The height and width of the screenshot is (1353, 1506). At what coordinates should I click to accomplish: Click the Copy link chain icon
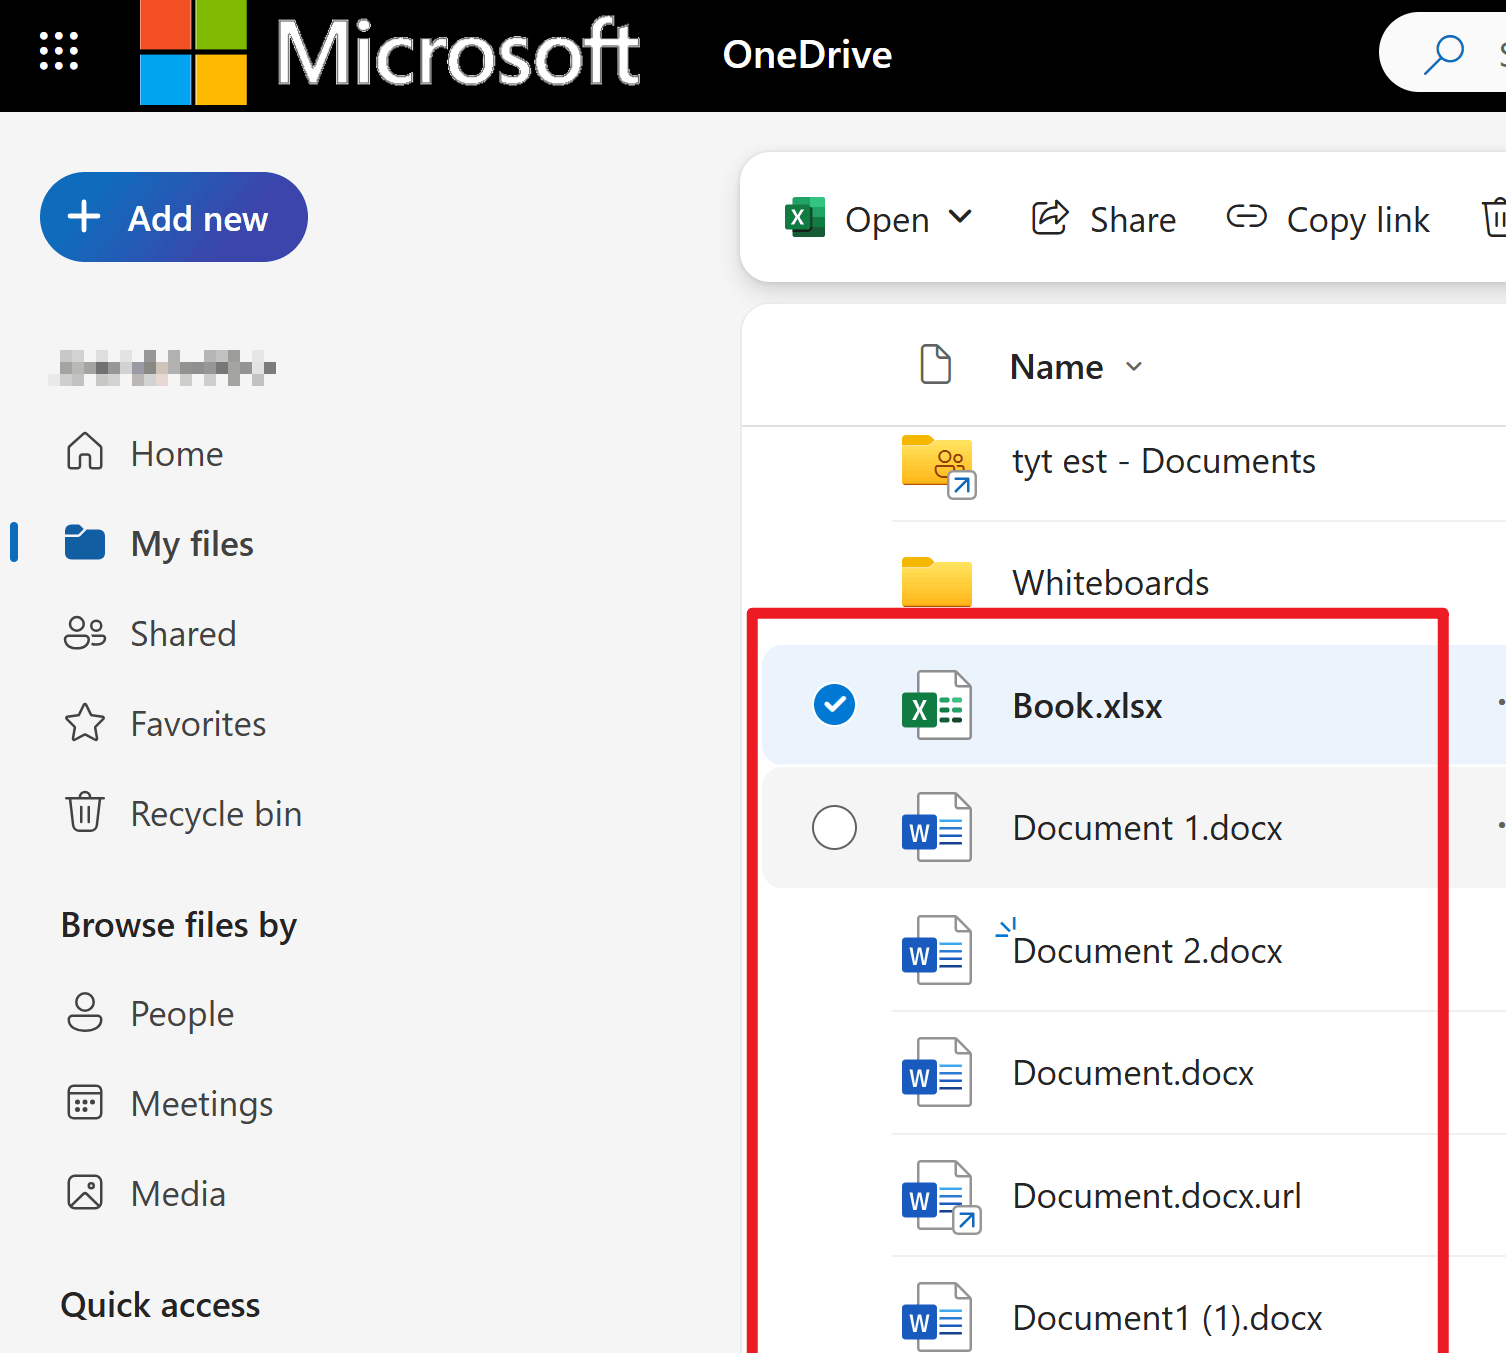pyautogui.click(x=1246, y=216)
